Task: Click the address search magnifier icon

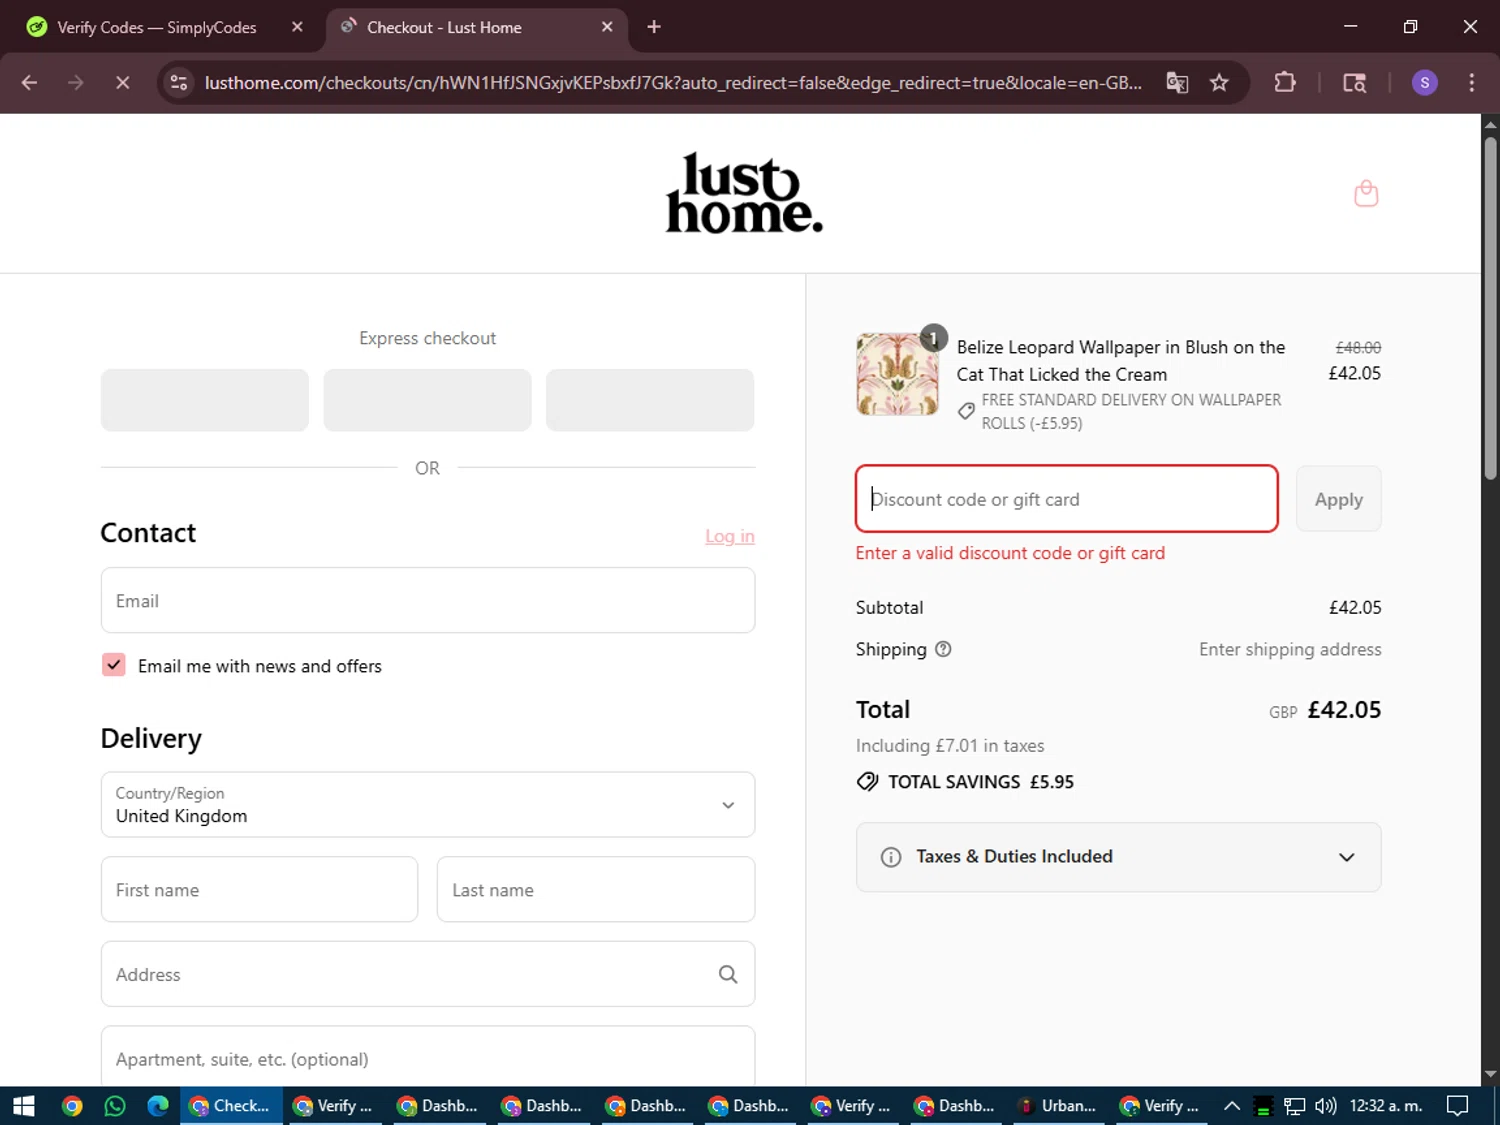Action: [x=728, y=974]
